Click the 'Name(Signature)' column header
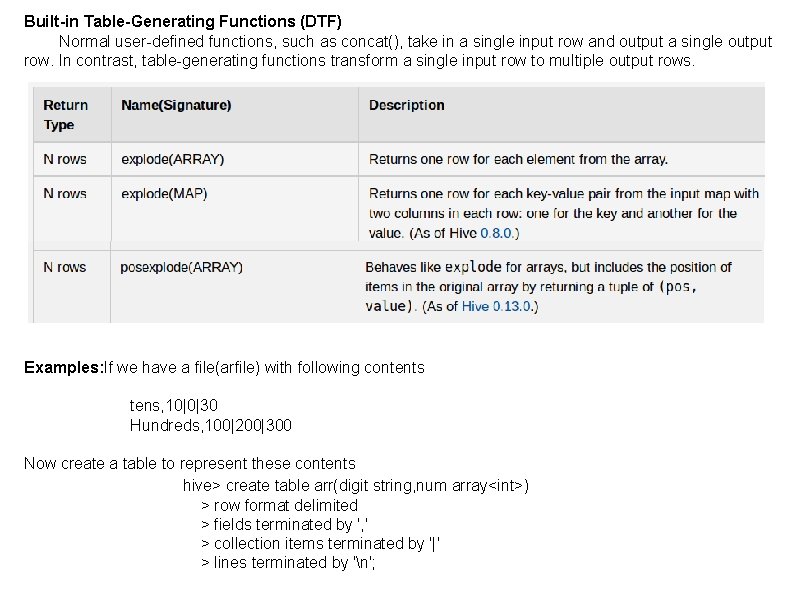This screenshot has height=595, width=794. pyautogui.click(x=176, y=105)
